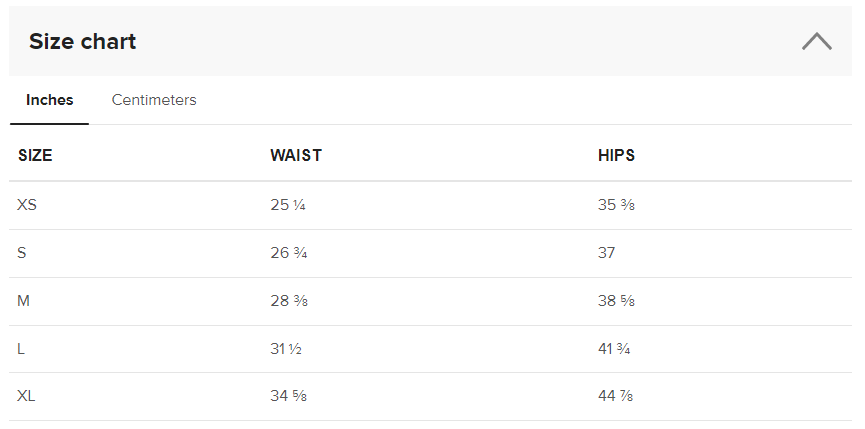865x429 pixels.
Task: Collapse the Size chart chevron
Action: tap(816, 42)
